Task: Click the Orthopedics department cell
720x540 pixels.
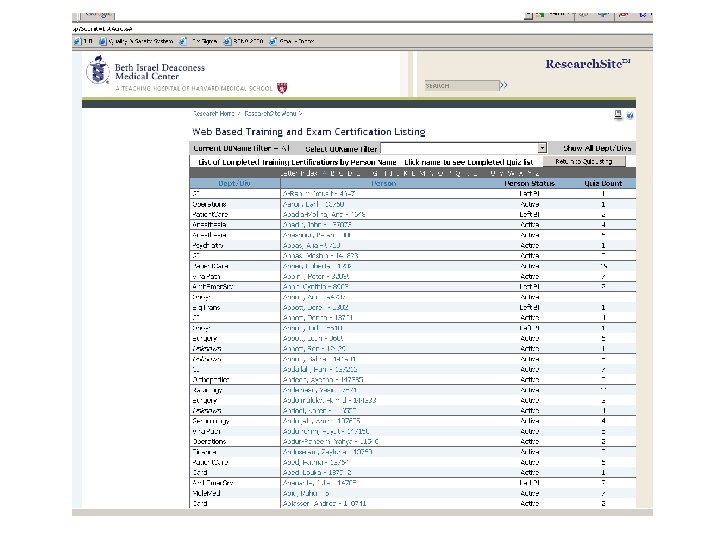Action: (210, 380)
